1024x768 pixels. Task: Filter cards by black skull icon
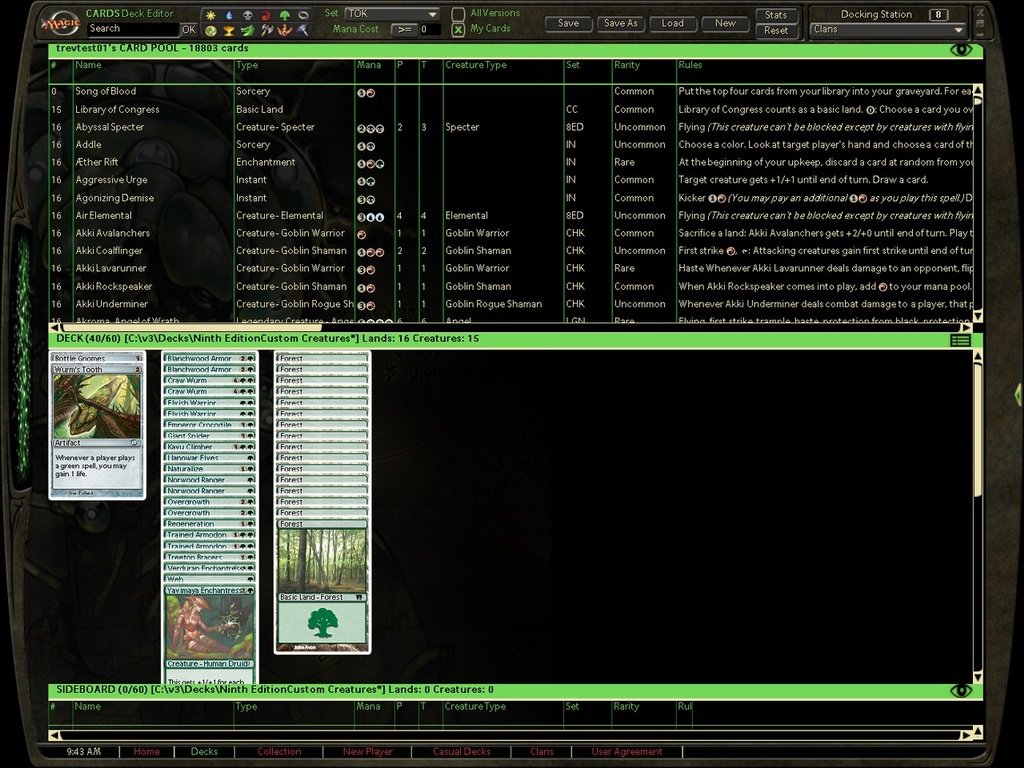pyautogui.click(x=247, y=16)
